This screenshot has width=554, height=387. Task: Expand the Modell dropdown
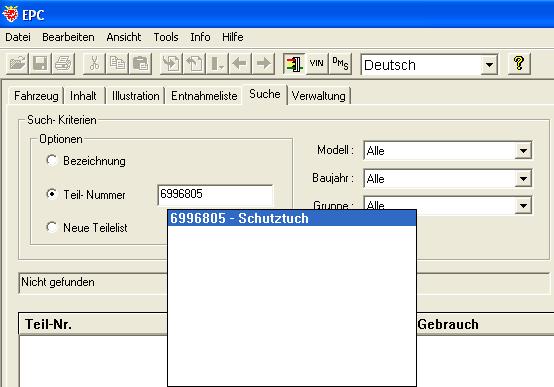(x=523, y=151)
